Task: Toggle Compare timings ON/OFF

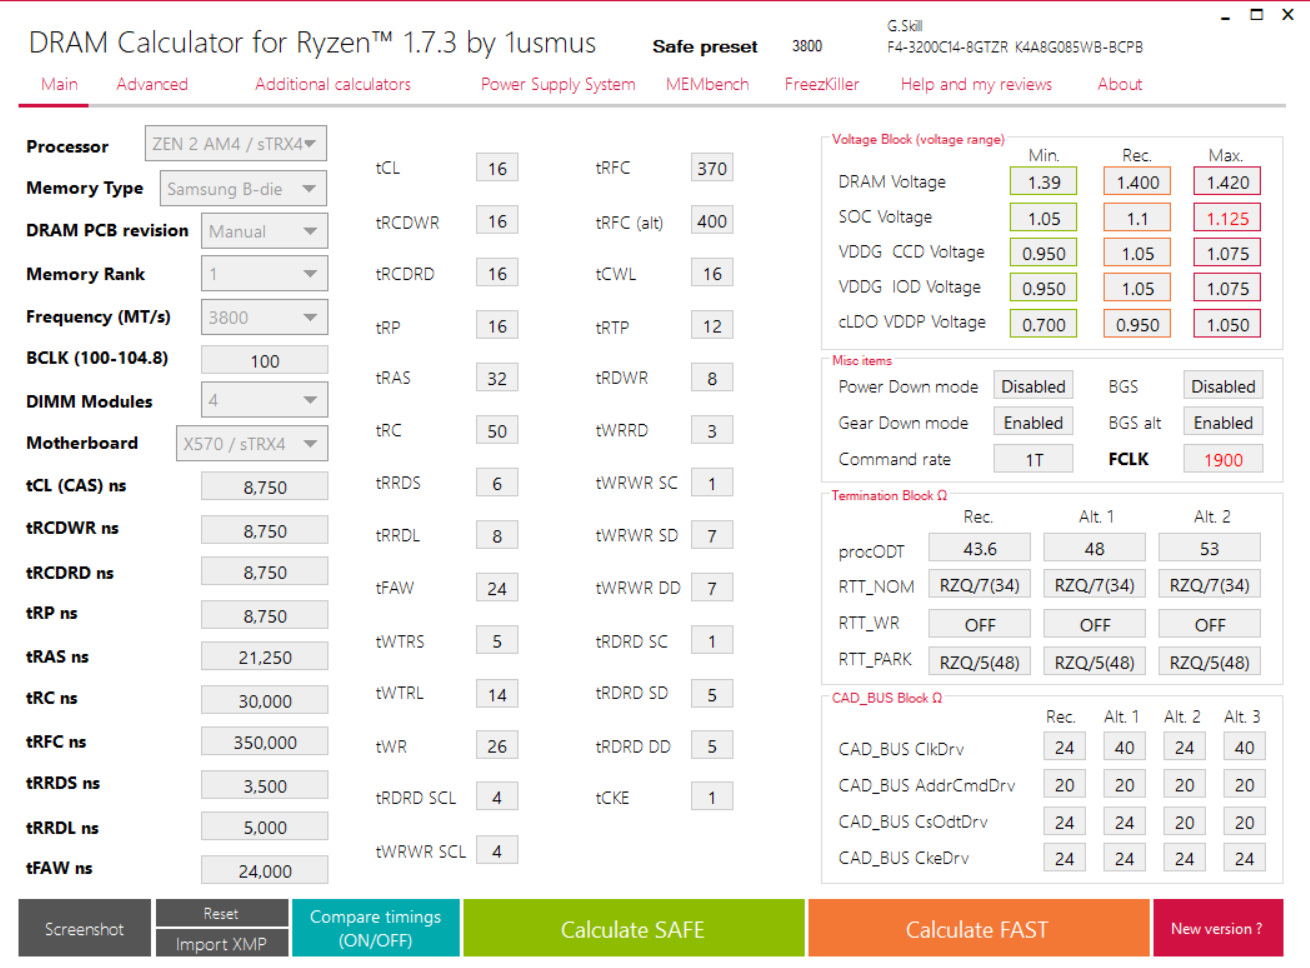Action: point(375,929)
